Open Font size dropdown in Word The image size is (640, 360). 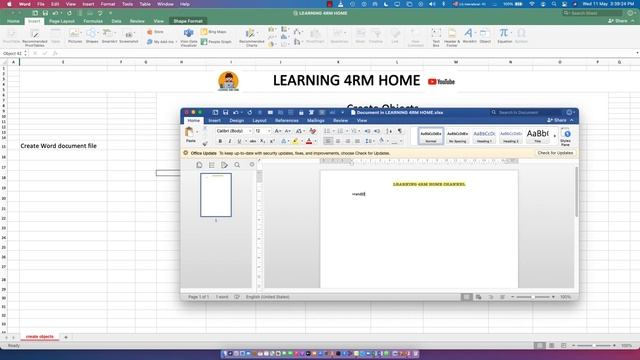[269, 131]
